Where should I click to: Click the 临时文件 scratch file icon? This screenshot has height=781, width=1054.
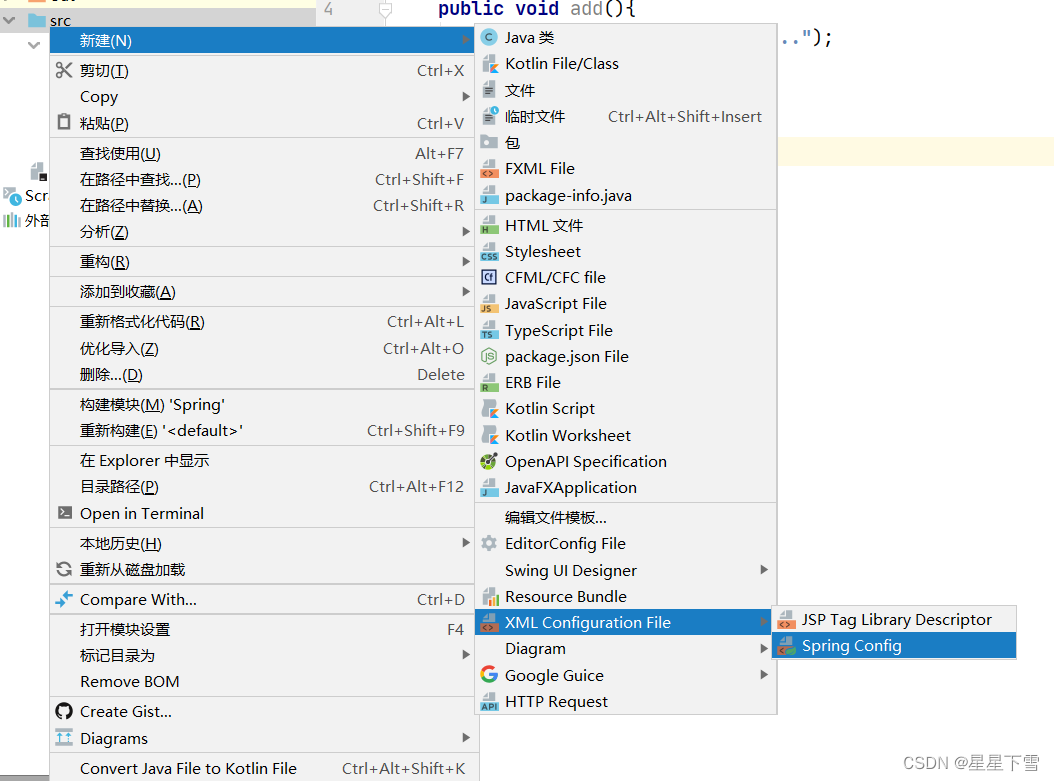tap(489, 116)
